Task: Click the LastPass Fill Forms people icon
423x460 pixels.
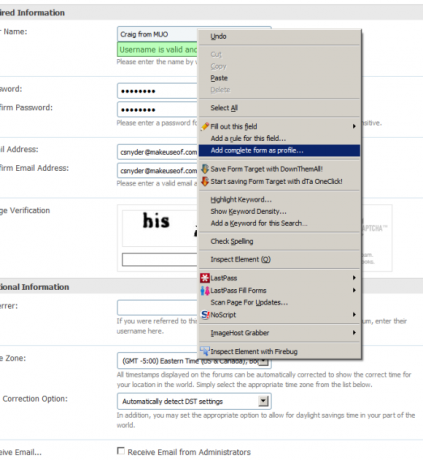Action: [x=205, y=290]
